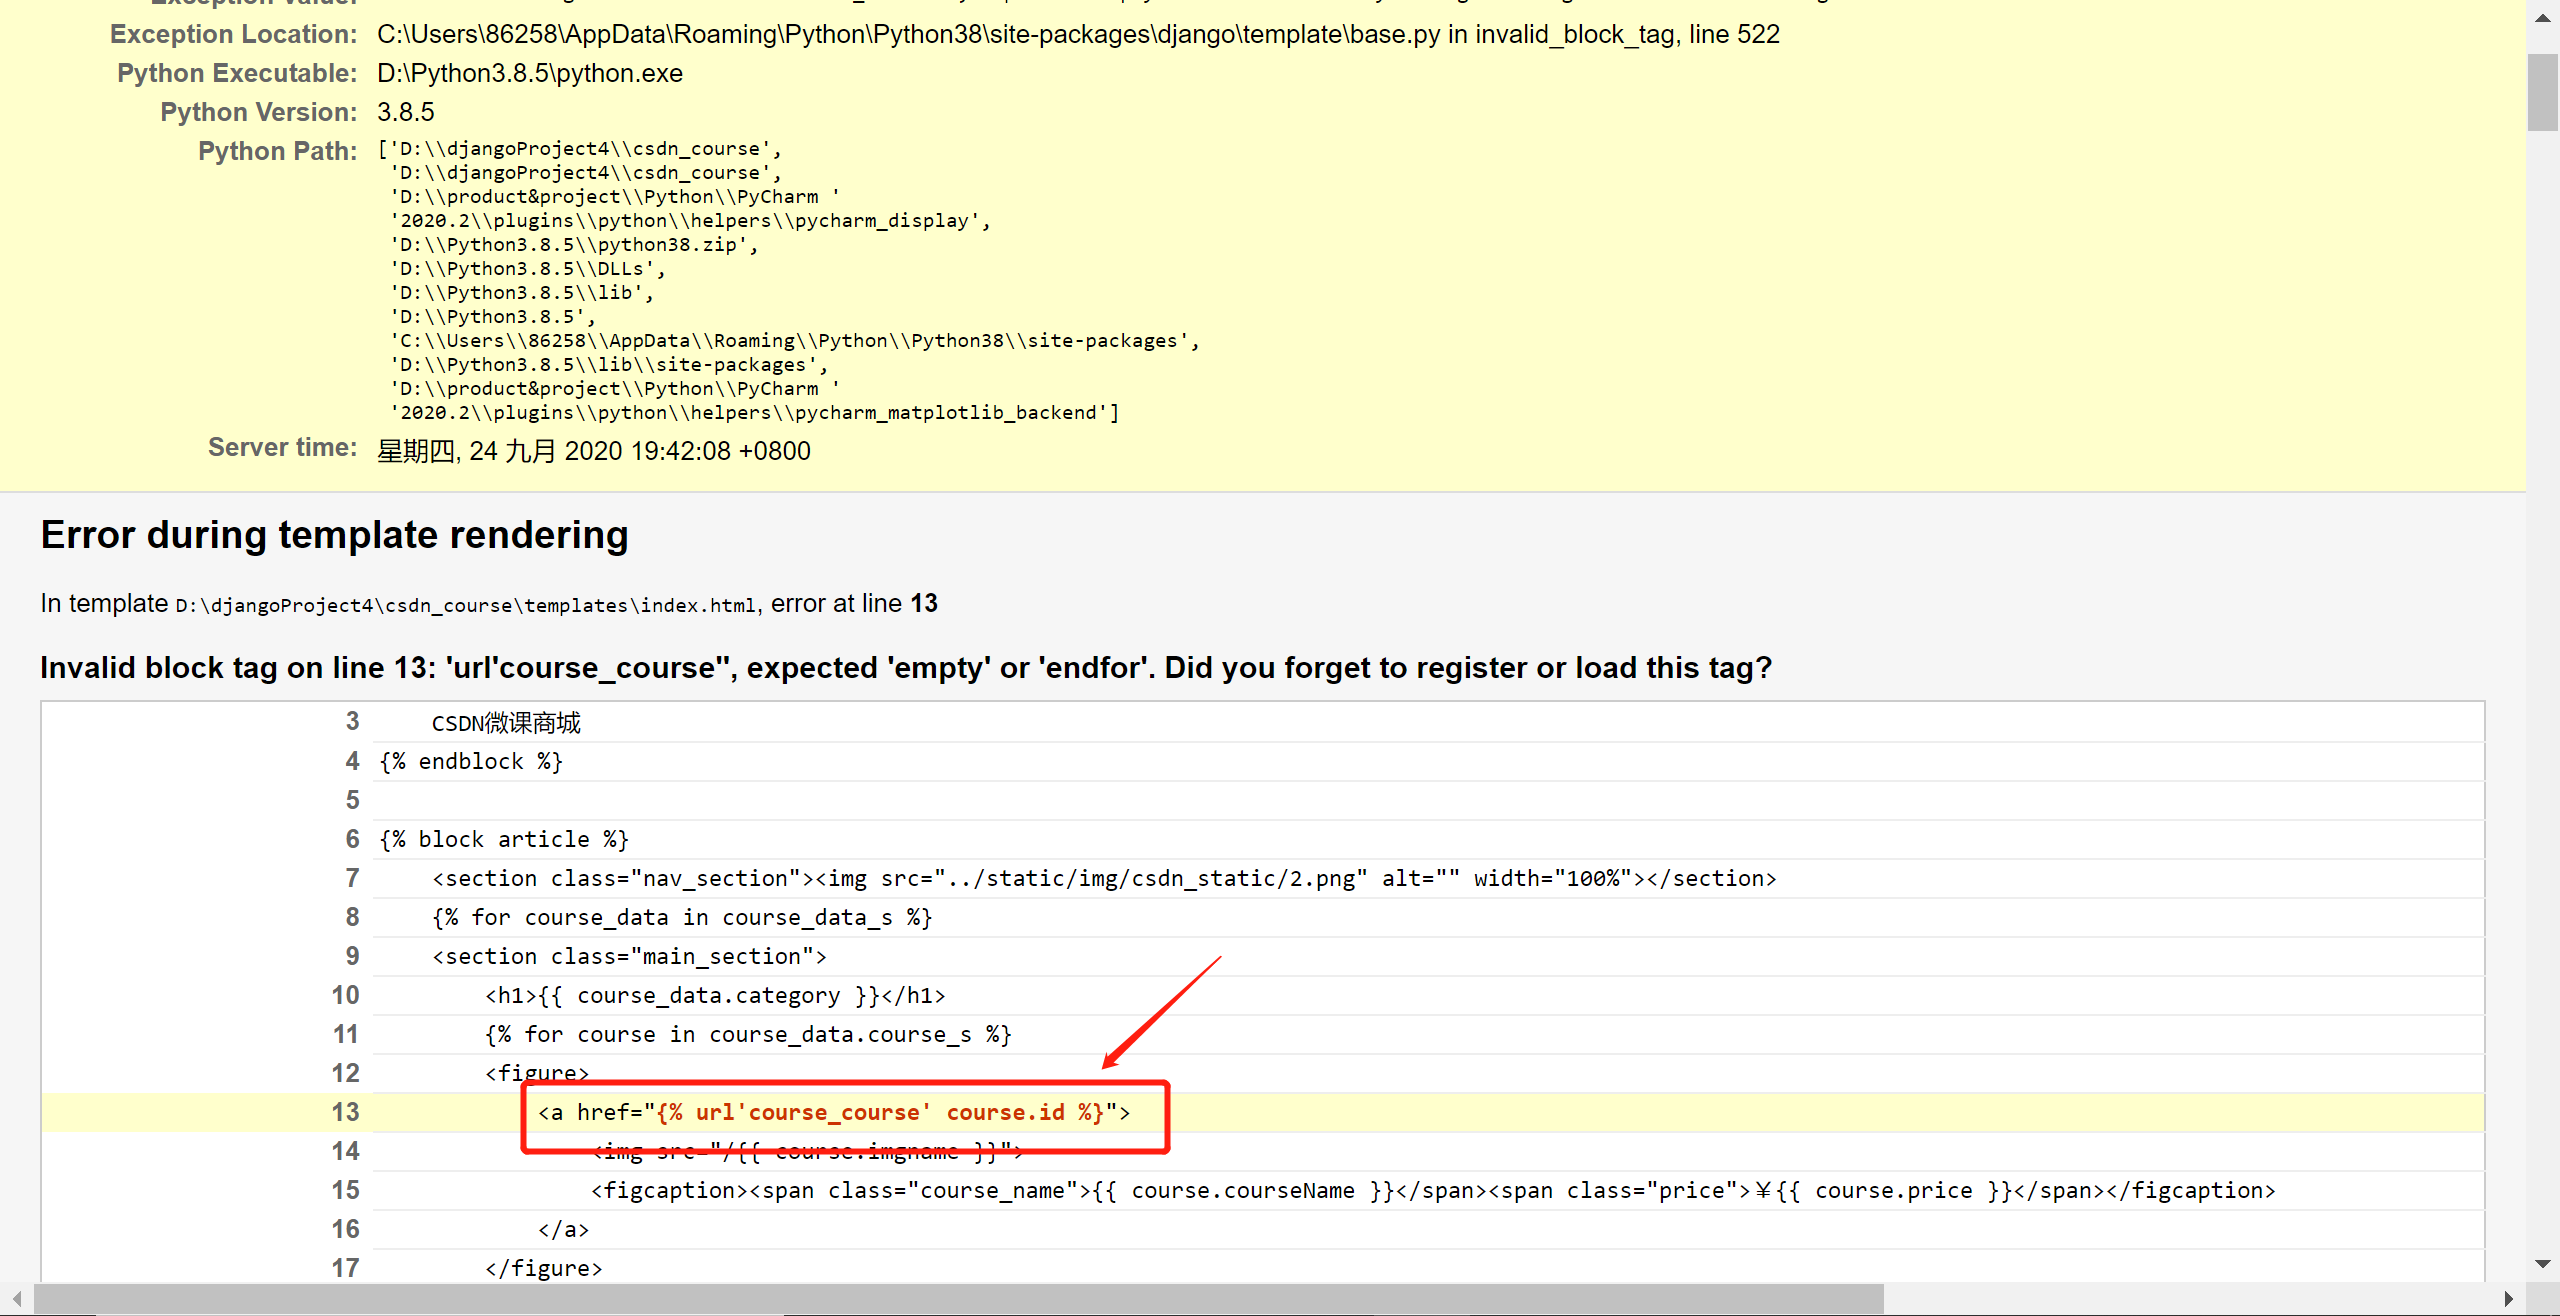Click the vertical scrollbar down arrow

click(x=2542, y=1264)
